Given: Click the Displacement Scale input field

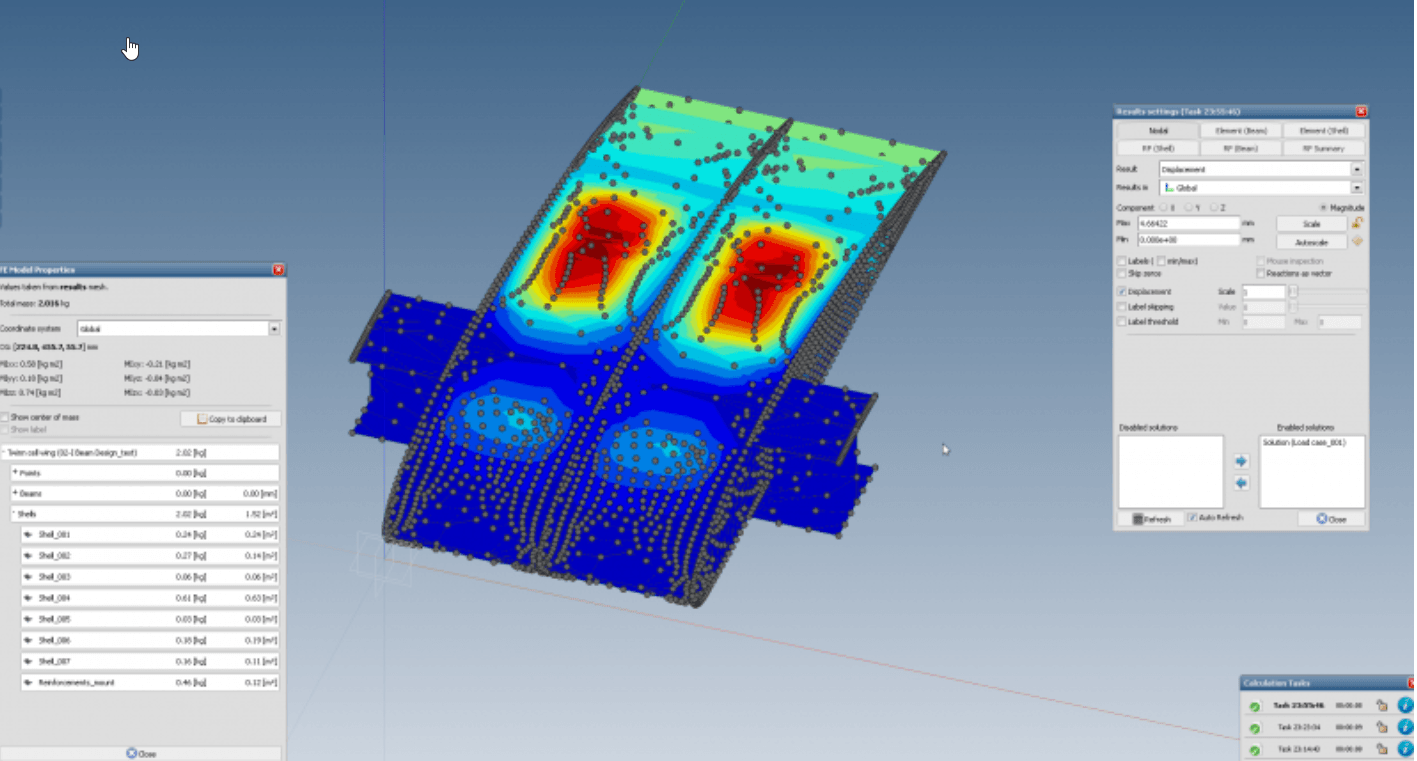Looking at the screenshot, I should 1264,292.
